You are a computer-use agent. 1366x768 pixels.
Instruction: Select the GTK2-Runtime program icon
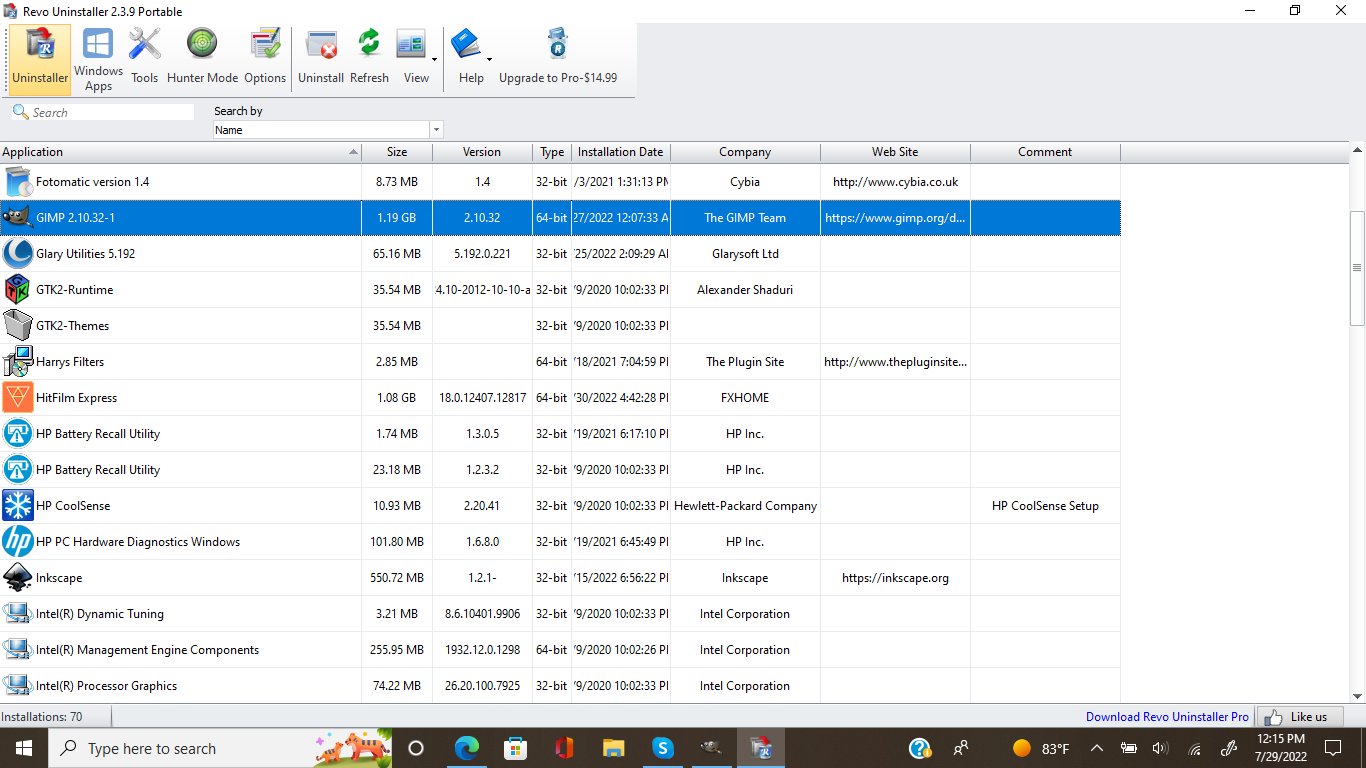tap(18, 290)
